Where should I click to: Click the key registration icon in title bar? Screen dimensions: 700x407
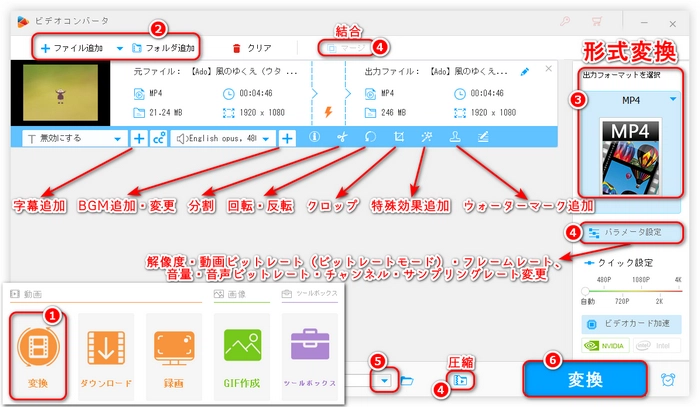click(565, 21)
